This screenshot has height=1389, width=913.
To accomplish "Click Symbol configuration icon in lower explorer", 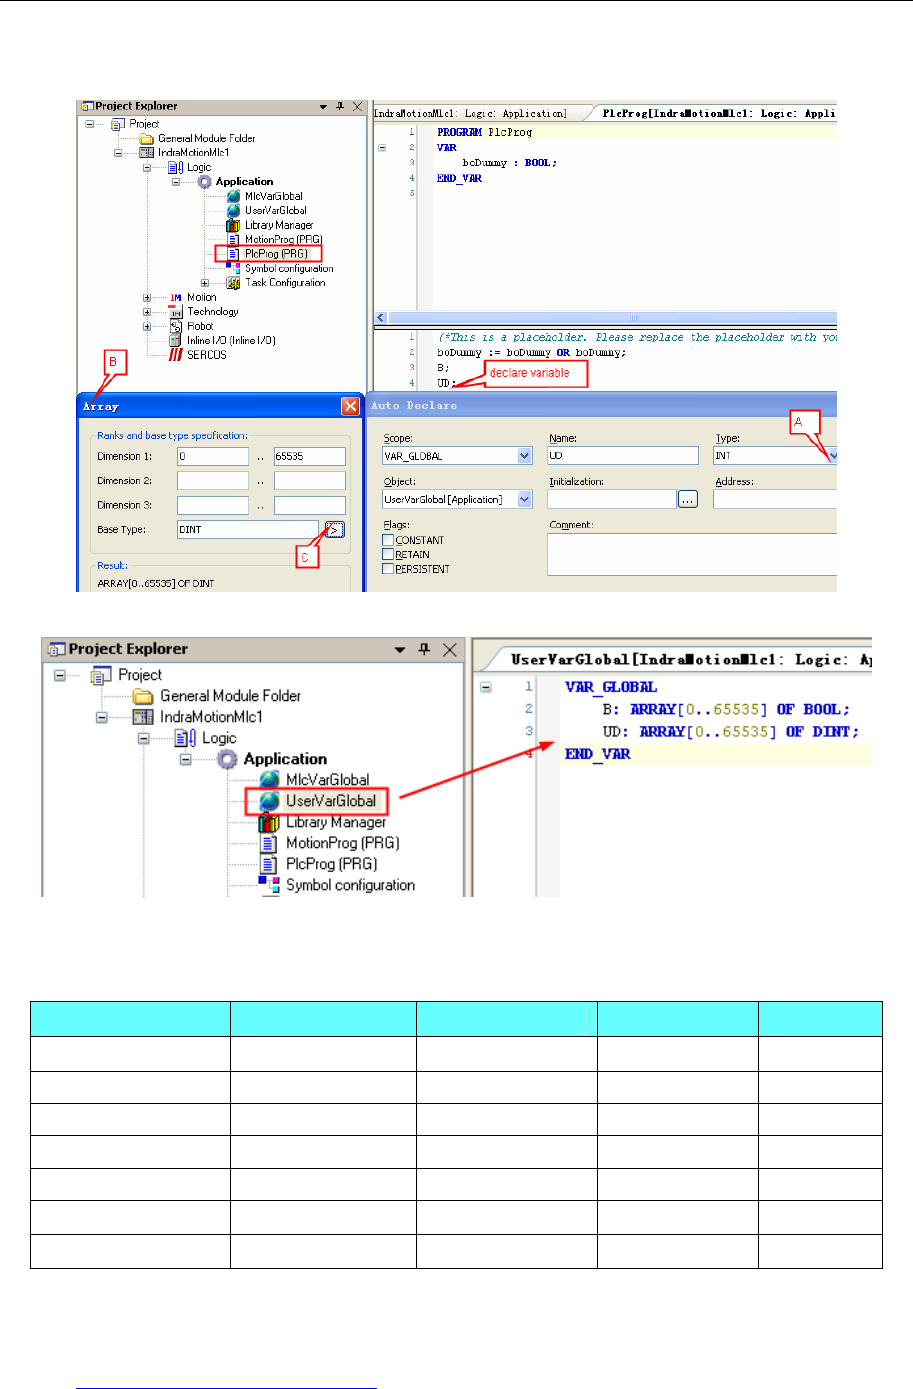I will [269, 885].
